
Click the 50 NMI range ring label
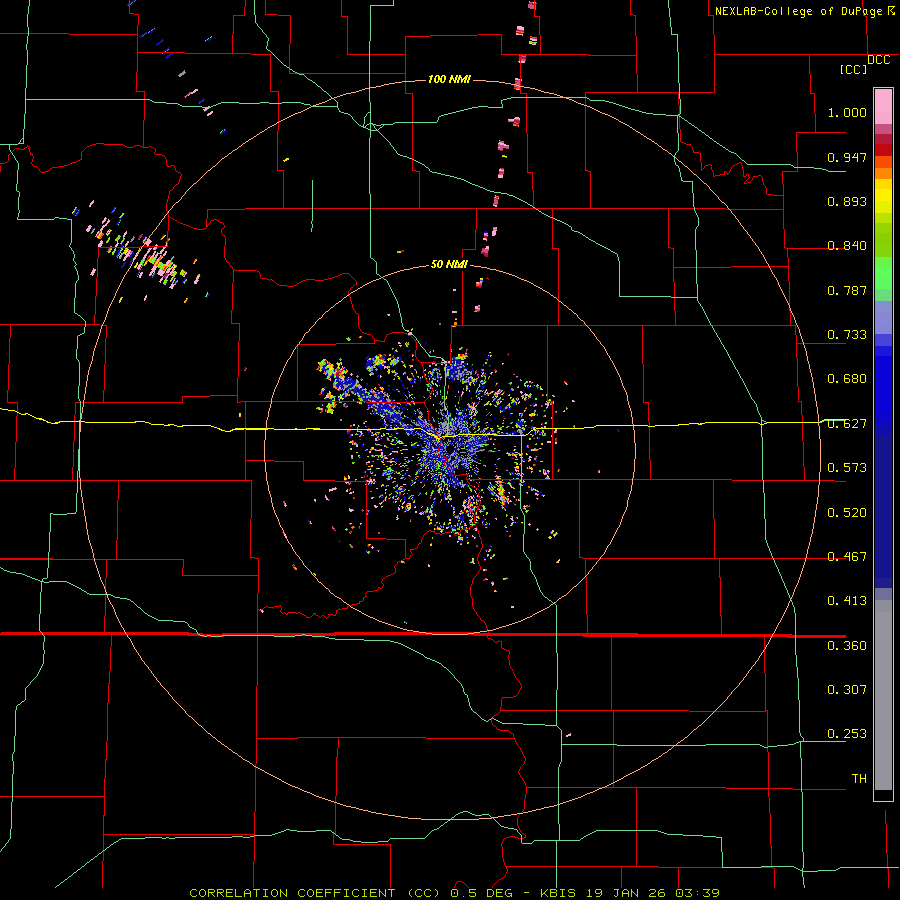coord(449,264)
